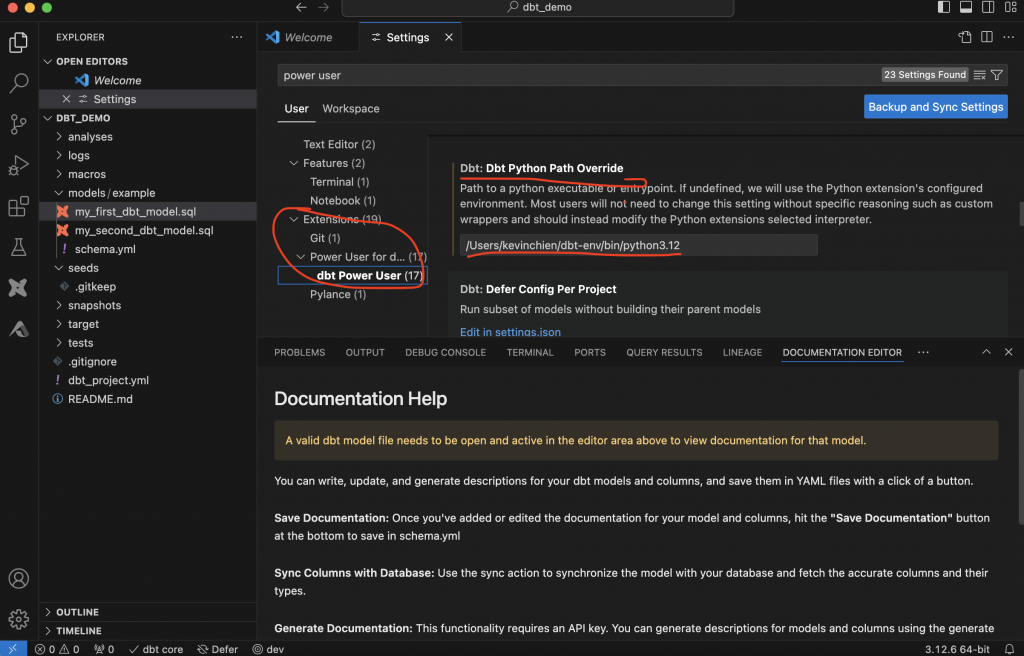Image resolution: width=1024 pixels, height=656 pixels.
Task: Toggle the Defer status bar item
Action: 217,649
